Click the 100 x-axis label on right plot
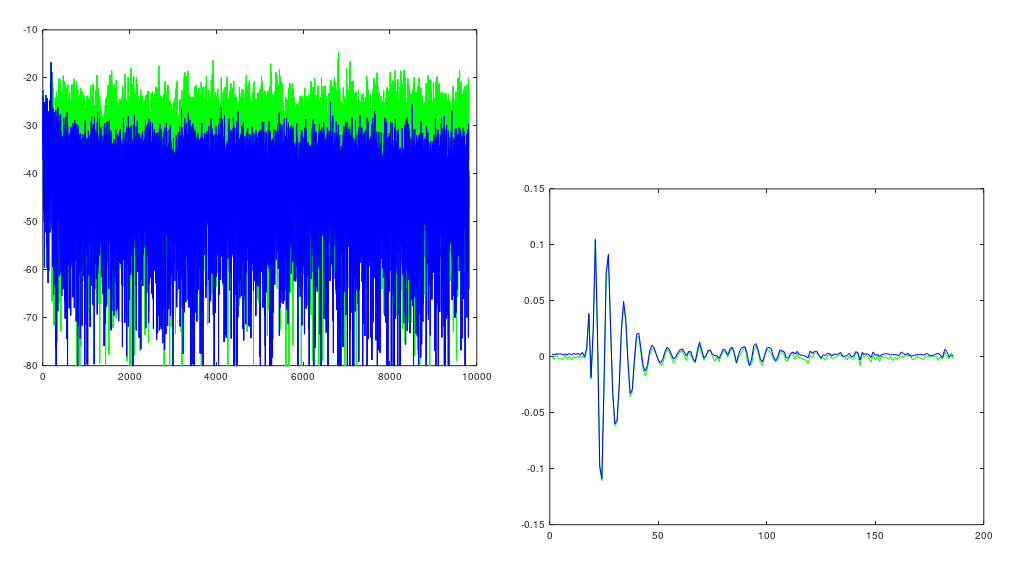1014x563 pixels. (767, 536)
